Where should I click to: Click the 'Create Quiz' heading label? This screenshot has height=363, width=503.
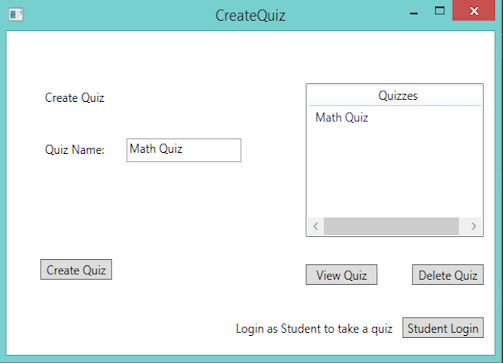(x=75, y=98)
